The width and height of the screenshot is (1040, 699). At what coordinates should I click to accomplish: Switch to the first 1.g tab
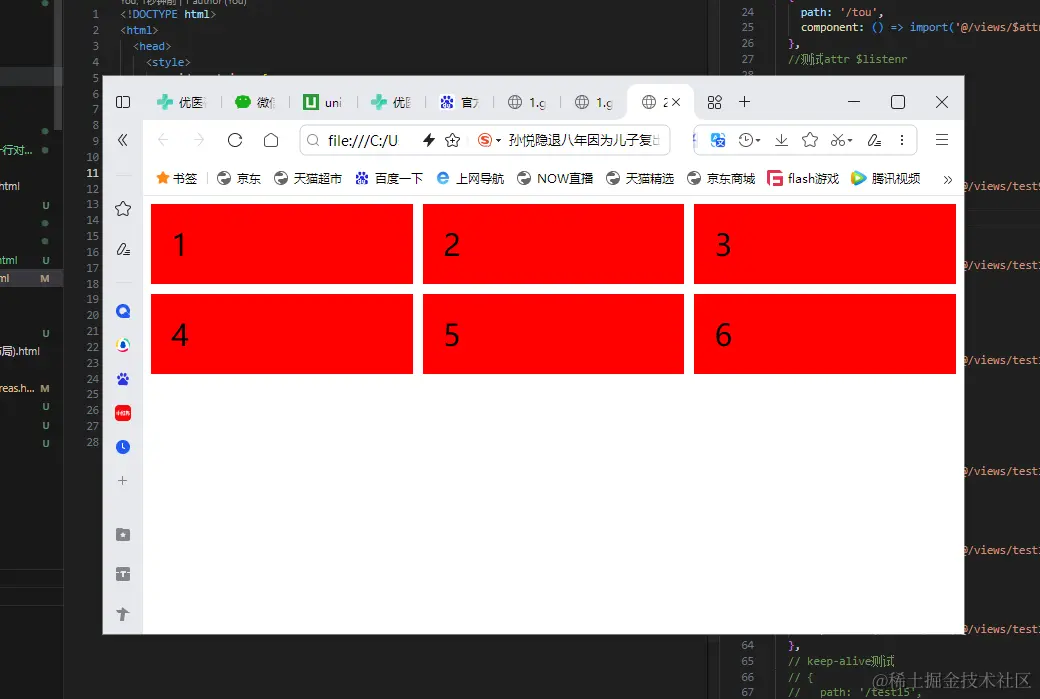527,102
